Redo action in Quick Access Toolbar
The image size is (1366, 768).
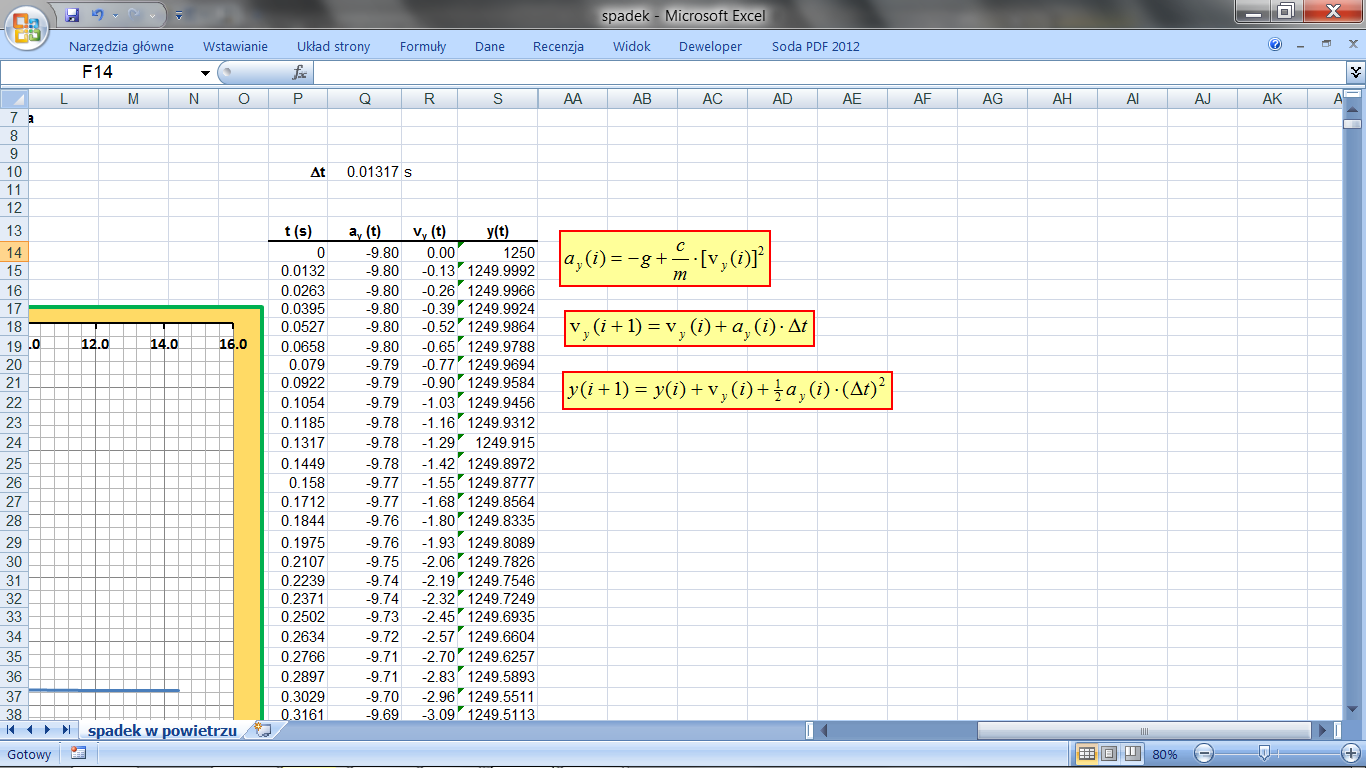(136, 15)
